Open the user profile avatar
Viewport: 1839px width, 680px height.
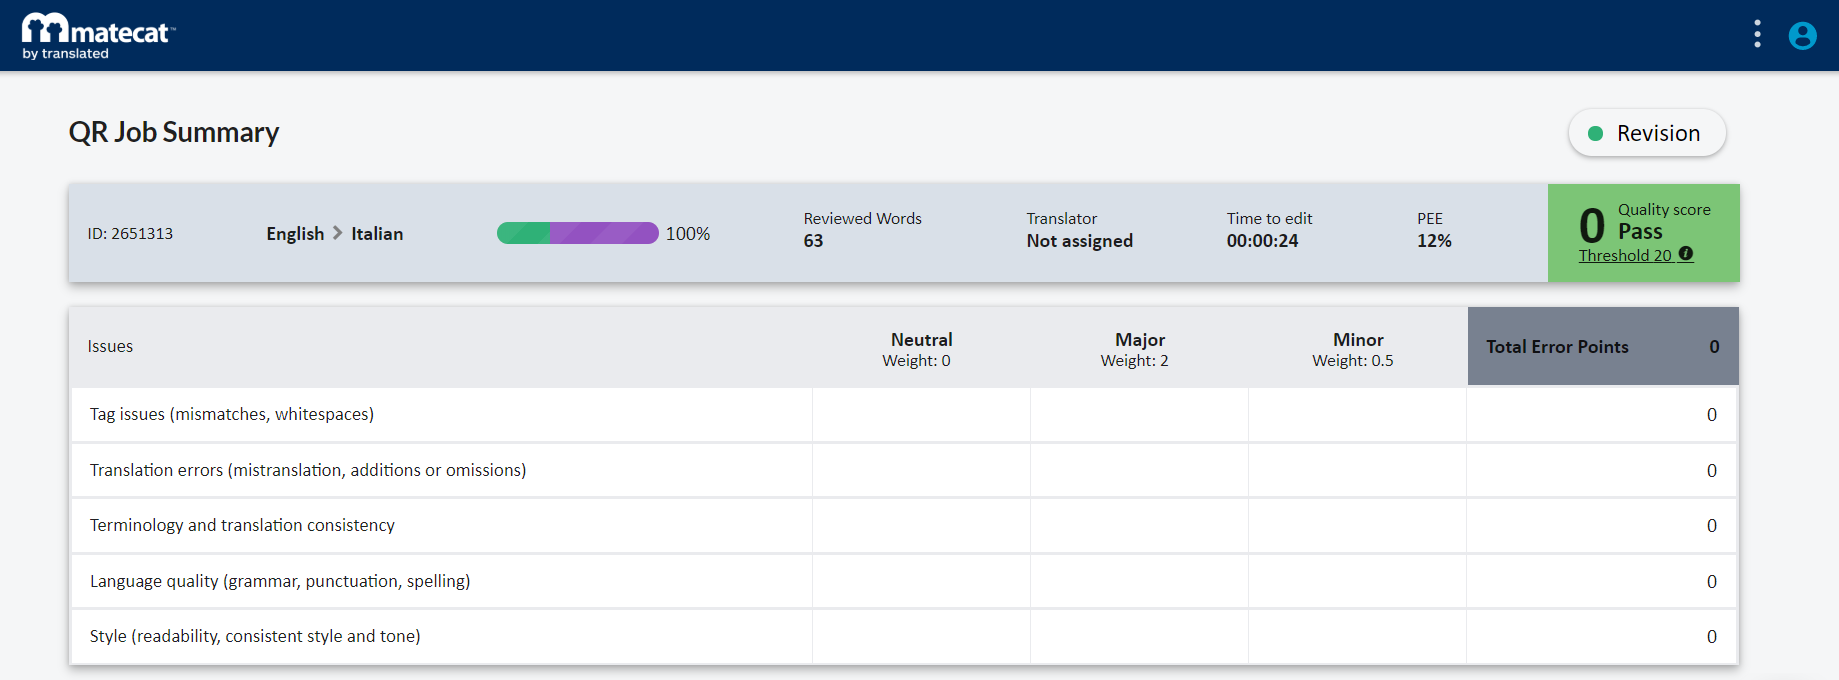point(1802,36)
